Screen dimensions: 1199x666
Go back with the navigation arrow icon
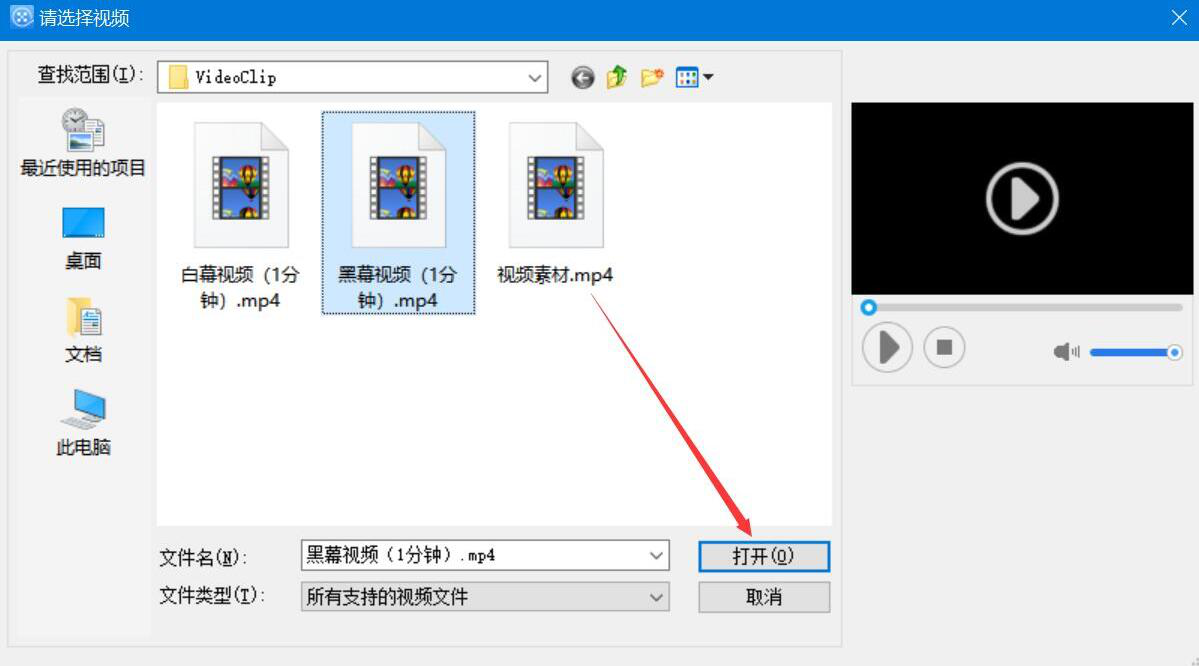tap(583, 77)
